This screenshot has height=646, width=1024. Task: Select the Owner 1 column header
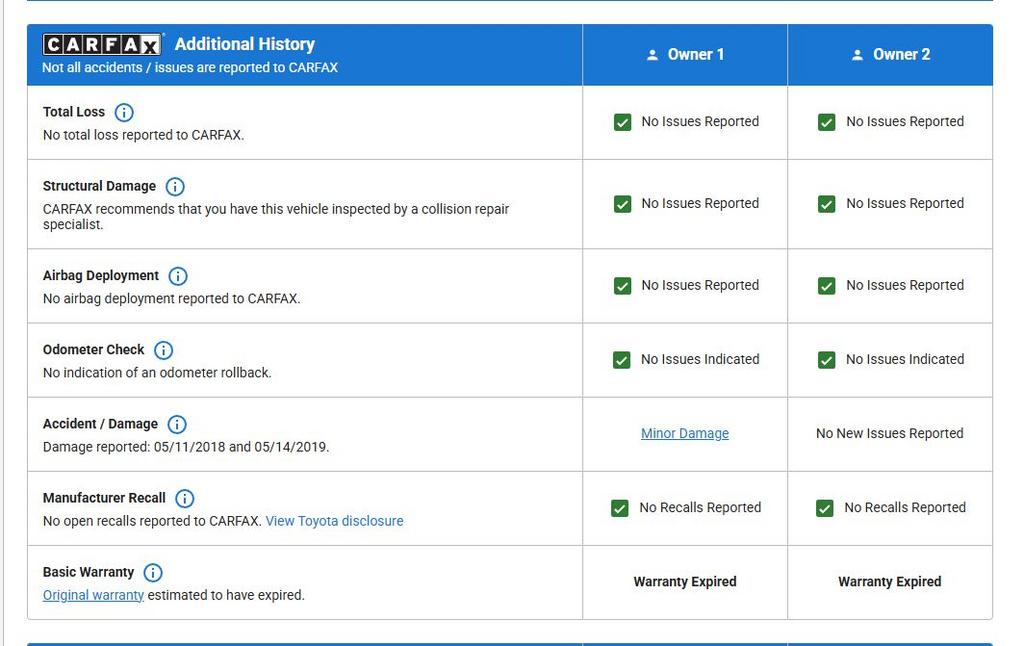tap(685, 55)
